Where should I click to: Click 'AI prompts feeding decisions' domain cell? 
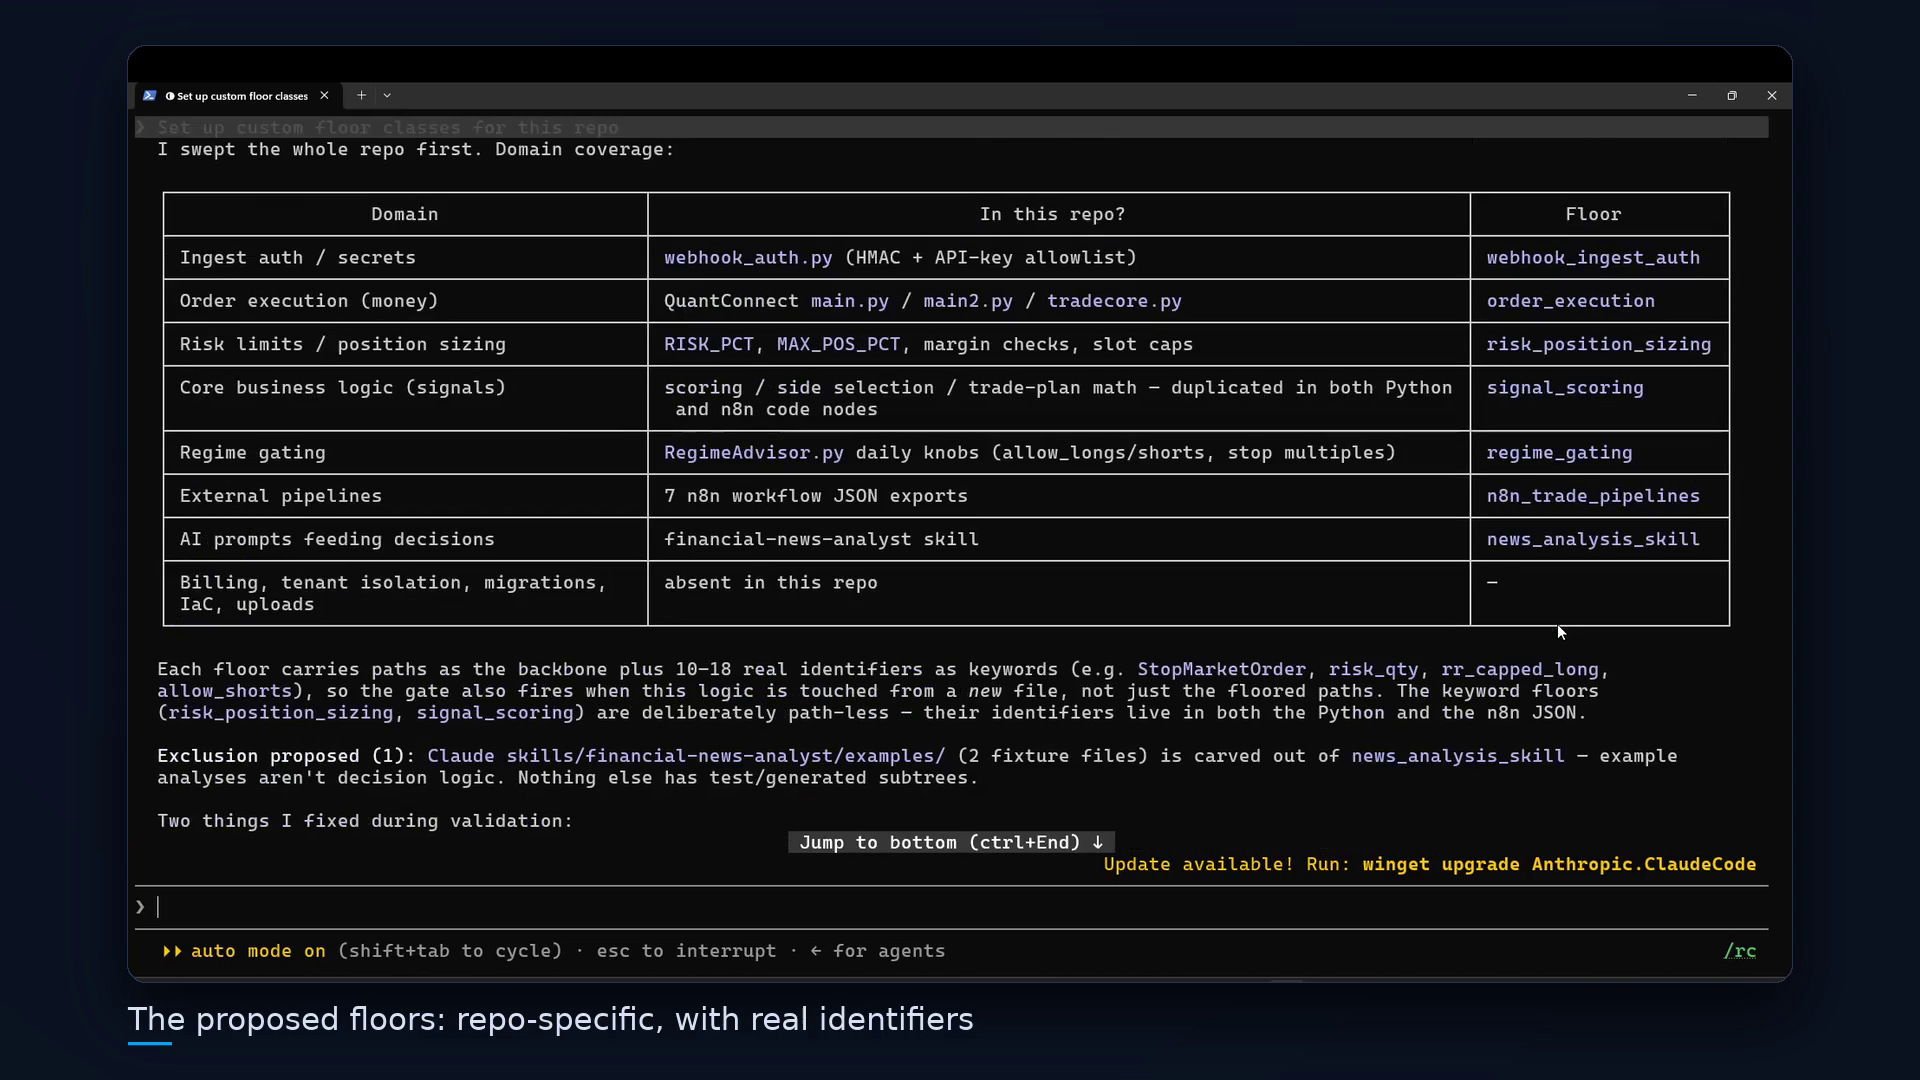(405, 539)
